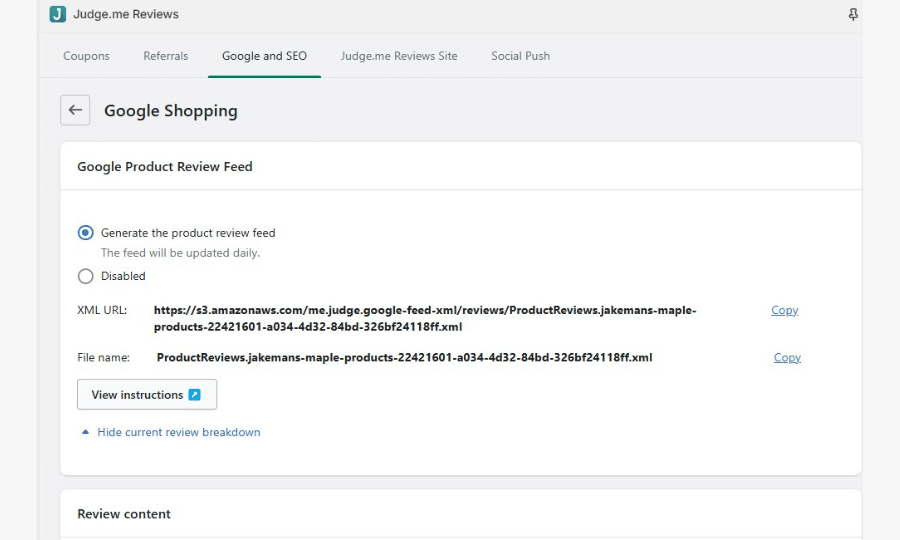The height and width of the screenshot is (540, 900).
Task: Select the Google and SEO tab
Action: click(x=264, y=56)
